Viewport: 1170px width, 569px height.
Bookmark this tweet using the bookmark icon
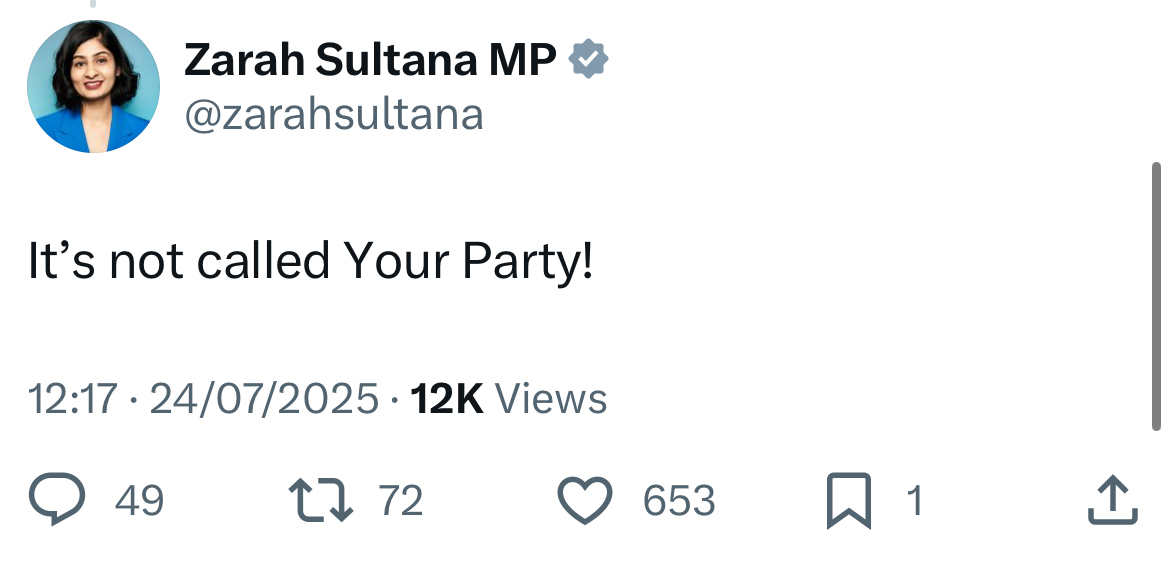848,501
